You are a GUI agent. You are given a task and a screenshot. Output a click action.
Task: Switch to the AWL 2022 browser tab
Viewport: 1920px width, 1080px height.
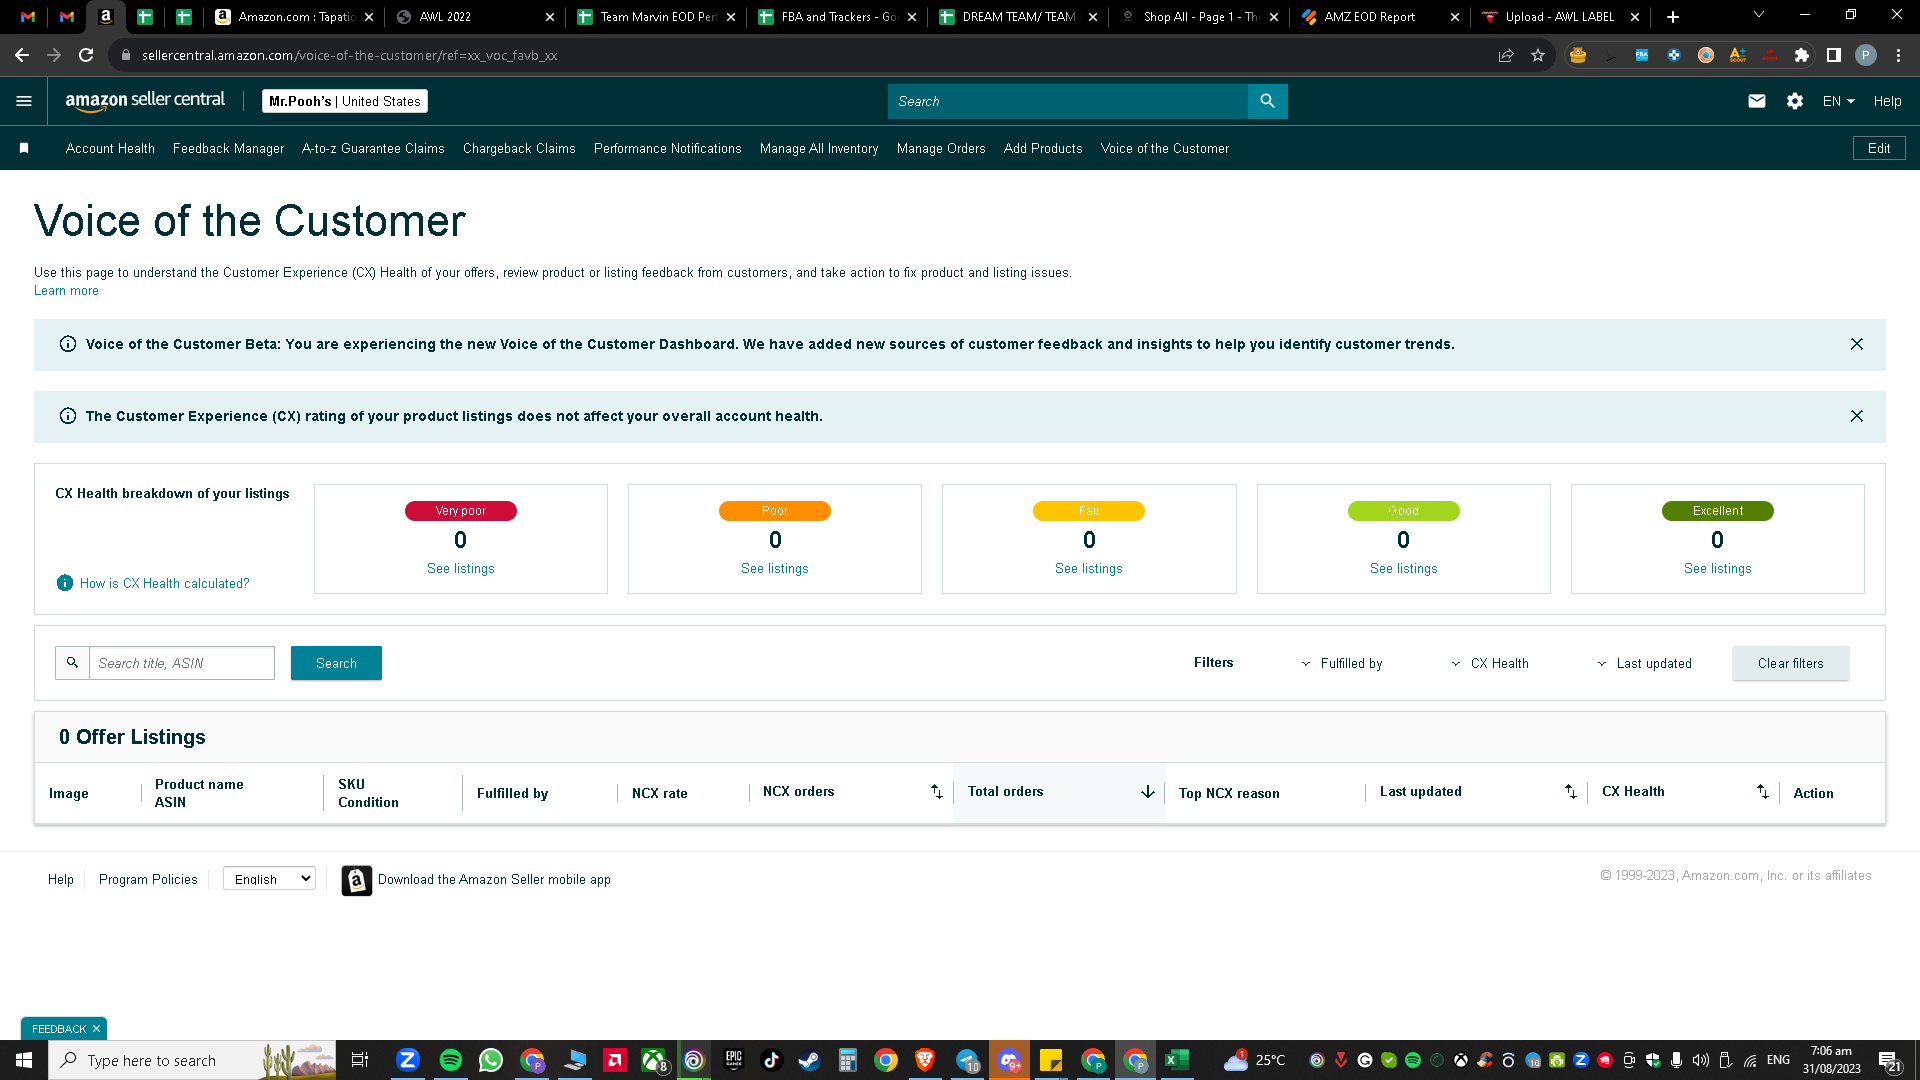pos(475,17)
